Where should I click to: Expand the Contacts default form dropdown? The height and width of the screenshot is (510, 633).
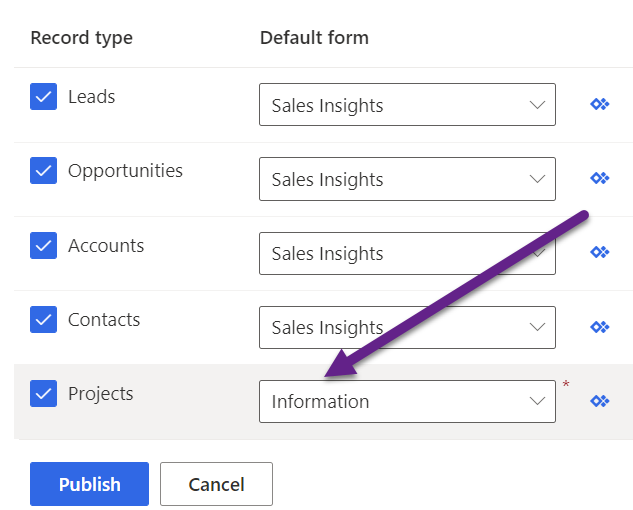[x=407, y=327]
